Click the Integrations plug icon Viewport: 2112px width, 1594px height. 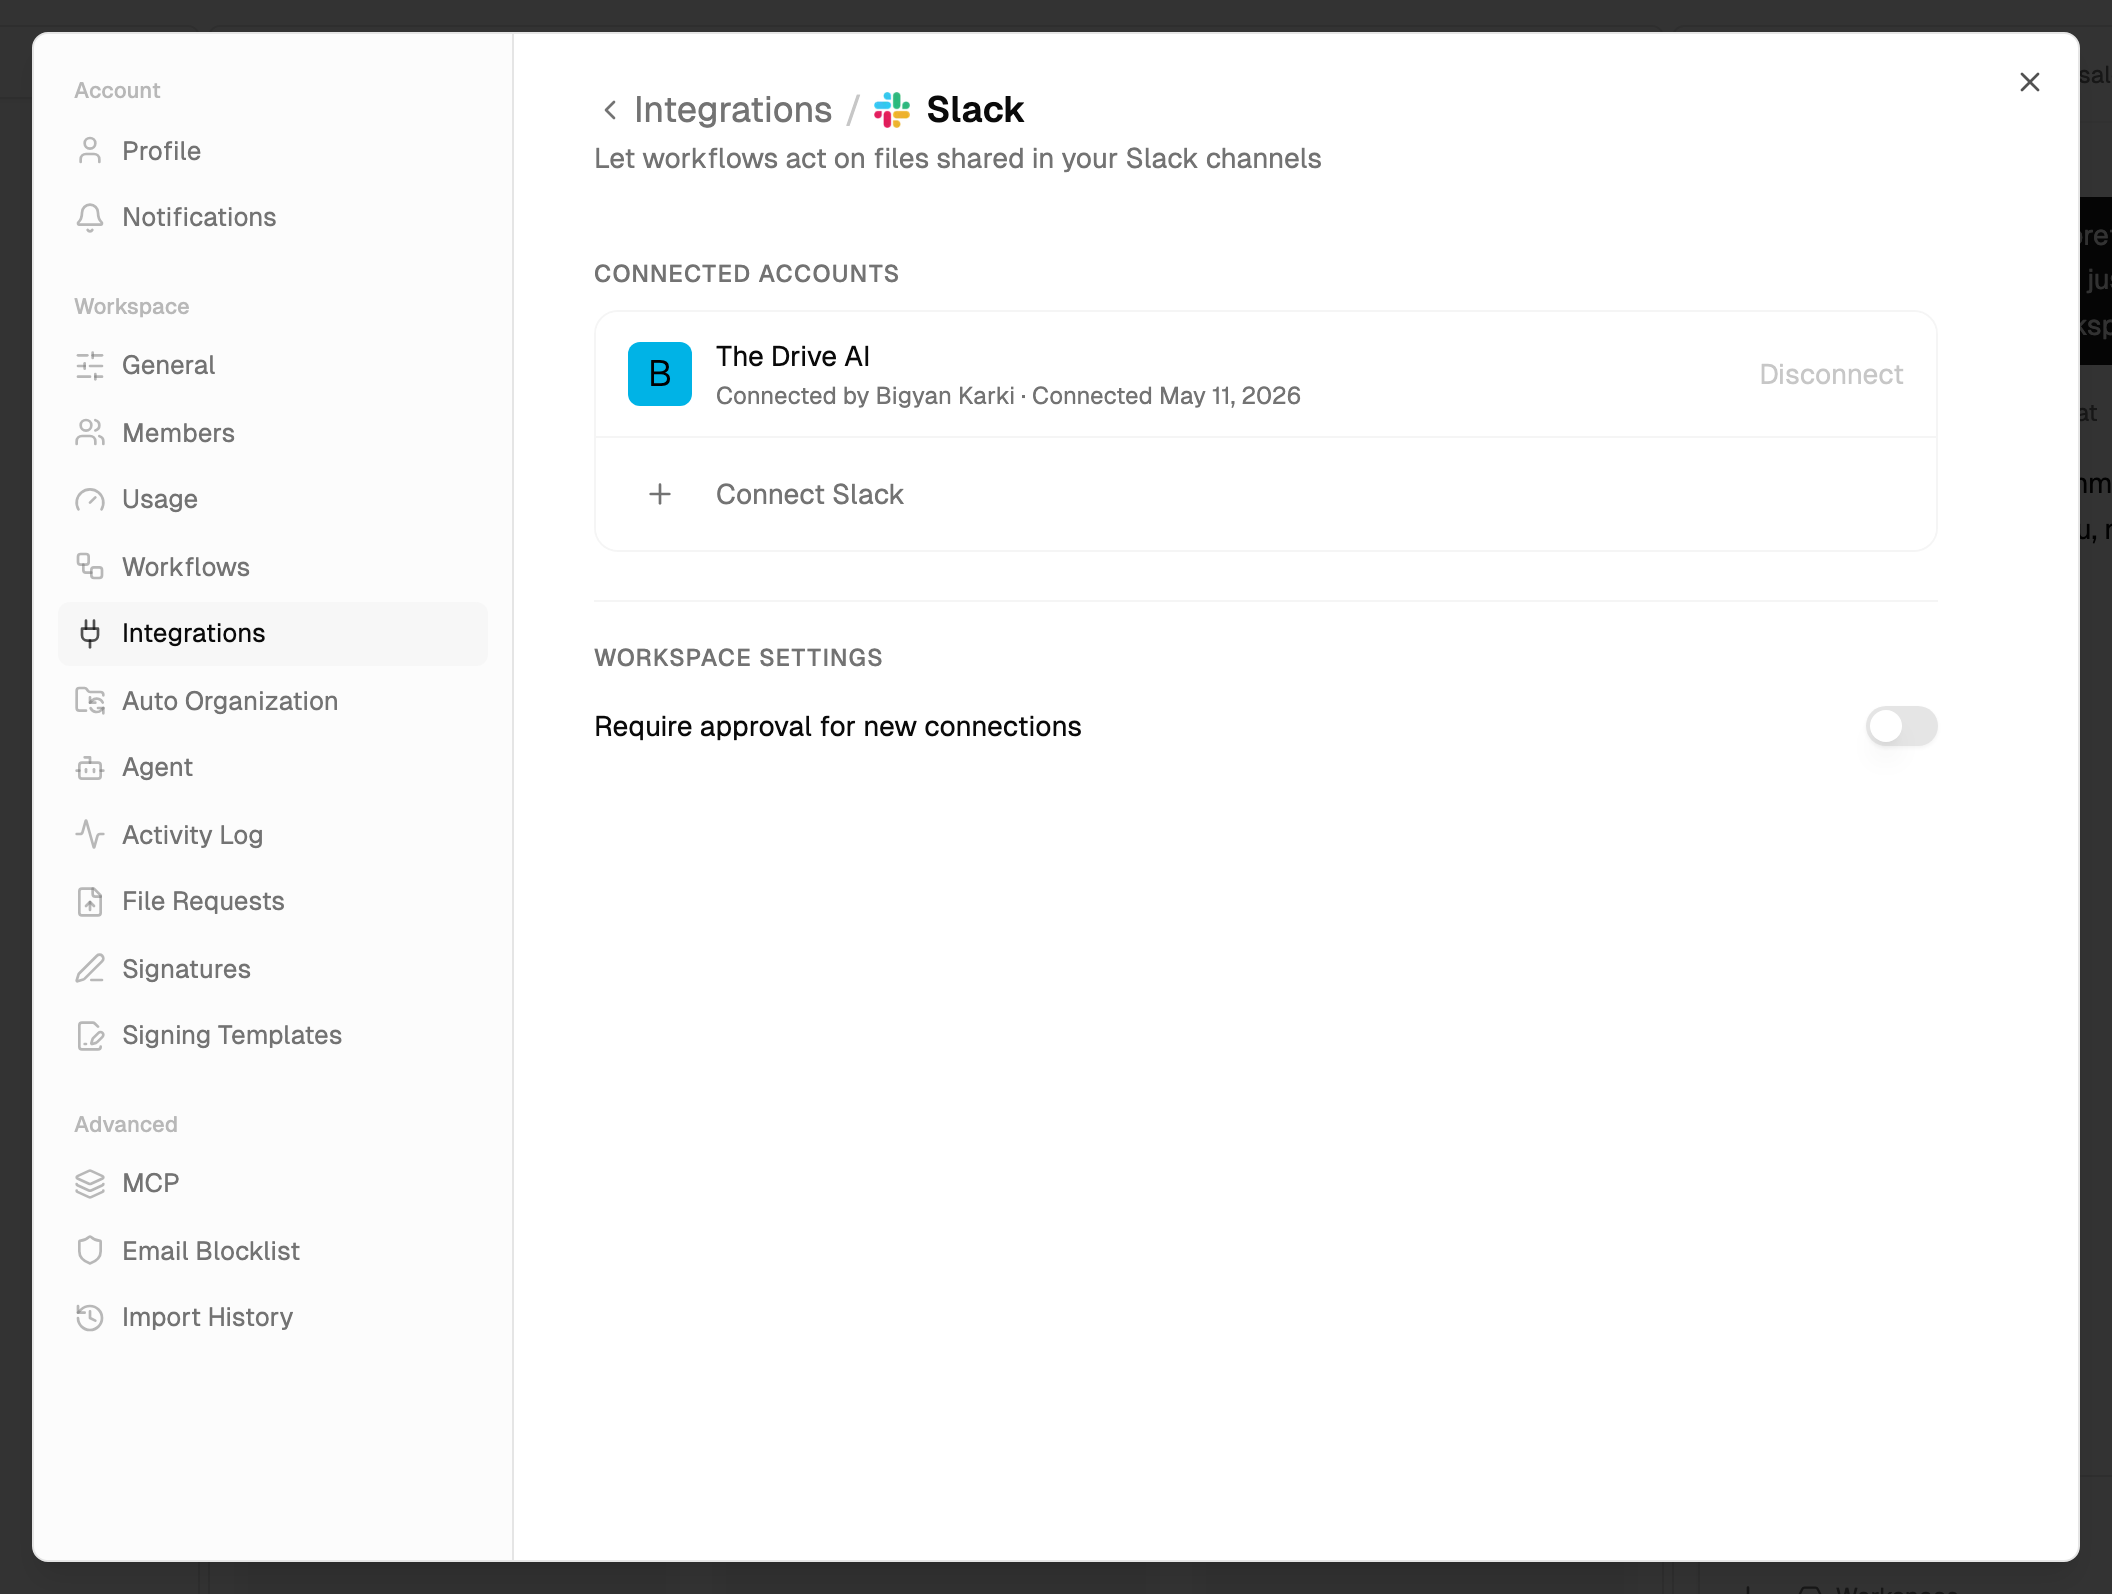[90, 633]
